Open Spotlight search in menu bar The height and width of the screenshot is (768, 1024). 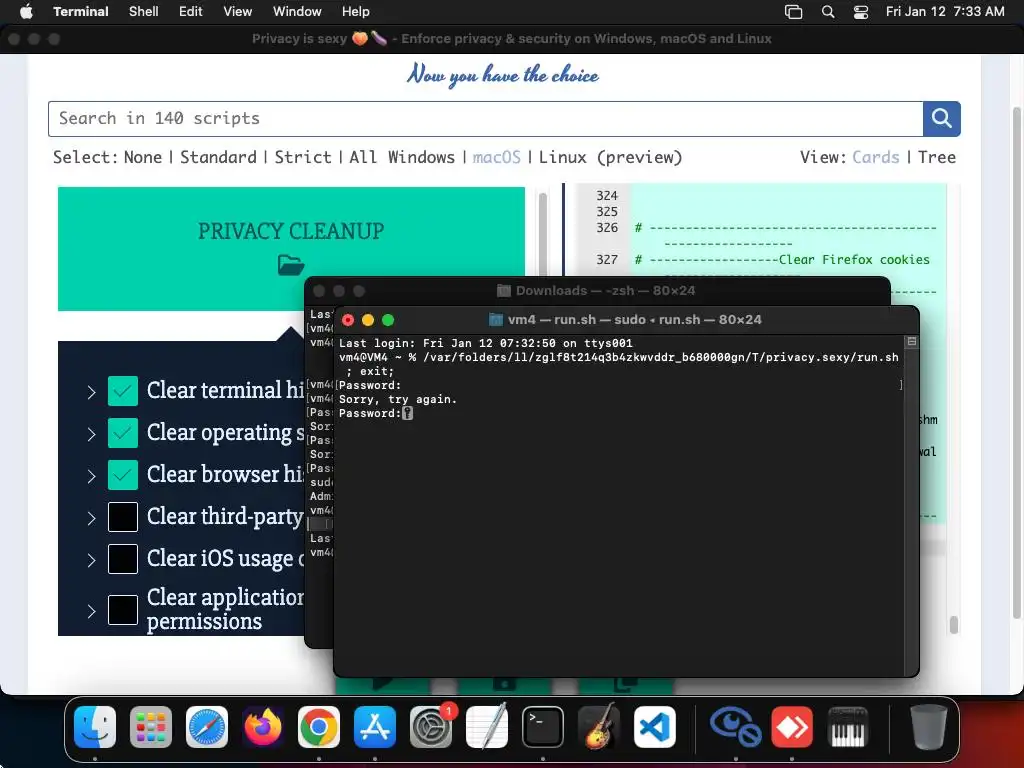(827, 12)
